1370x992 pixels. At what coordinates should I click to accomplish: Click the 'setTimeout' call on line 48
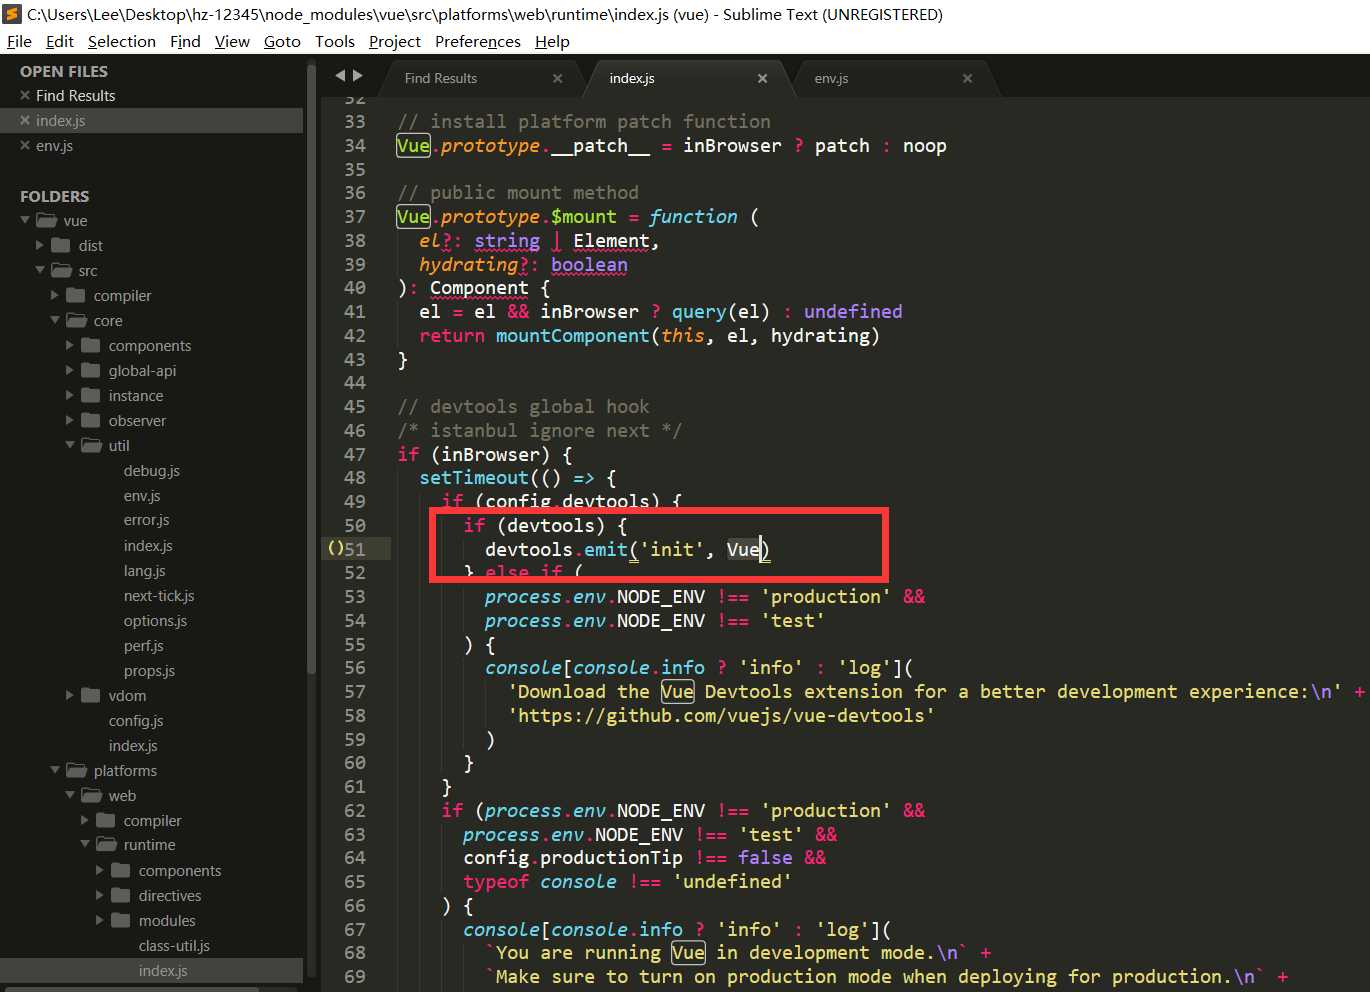coord(474,478)
